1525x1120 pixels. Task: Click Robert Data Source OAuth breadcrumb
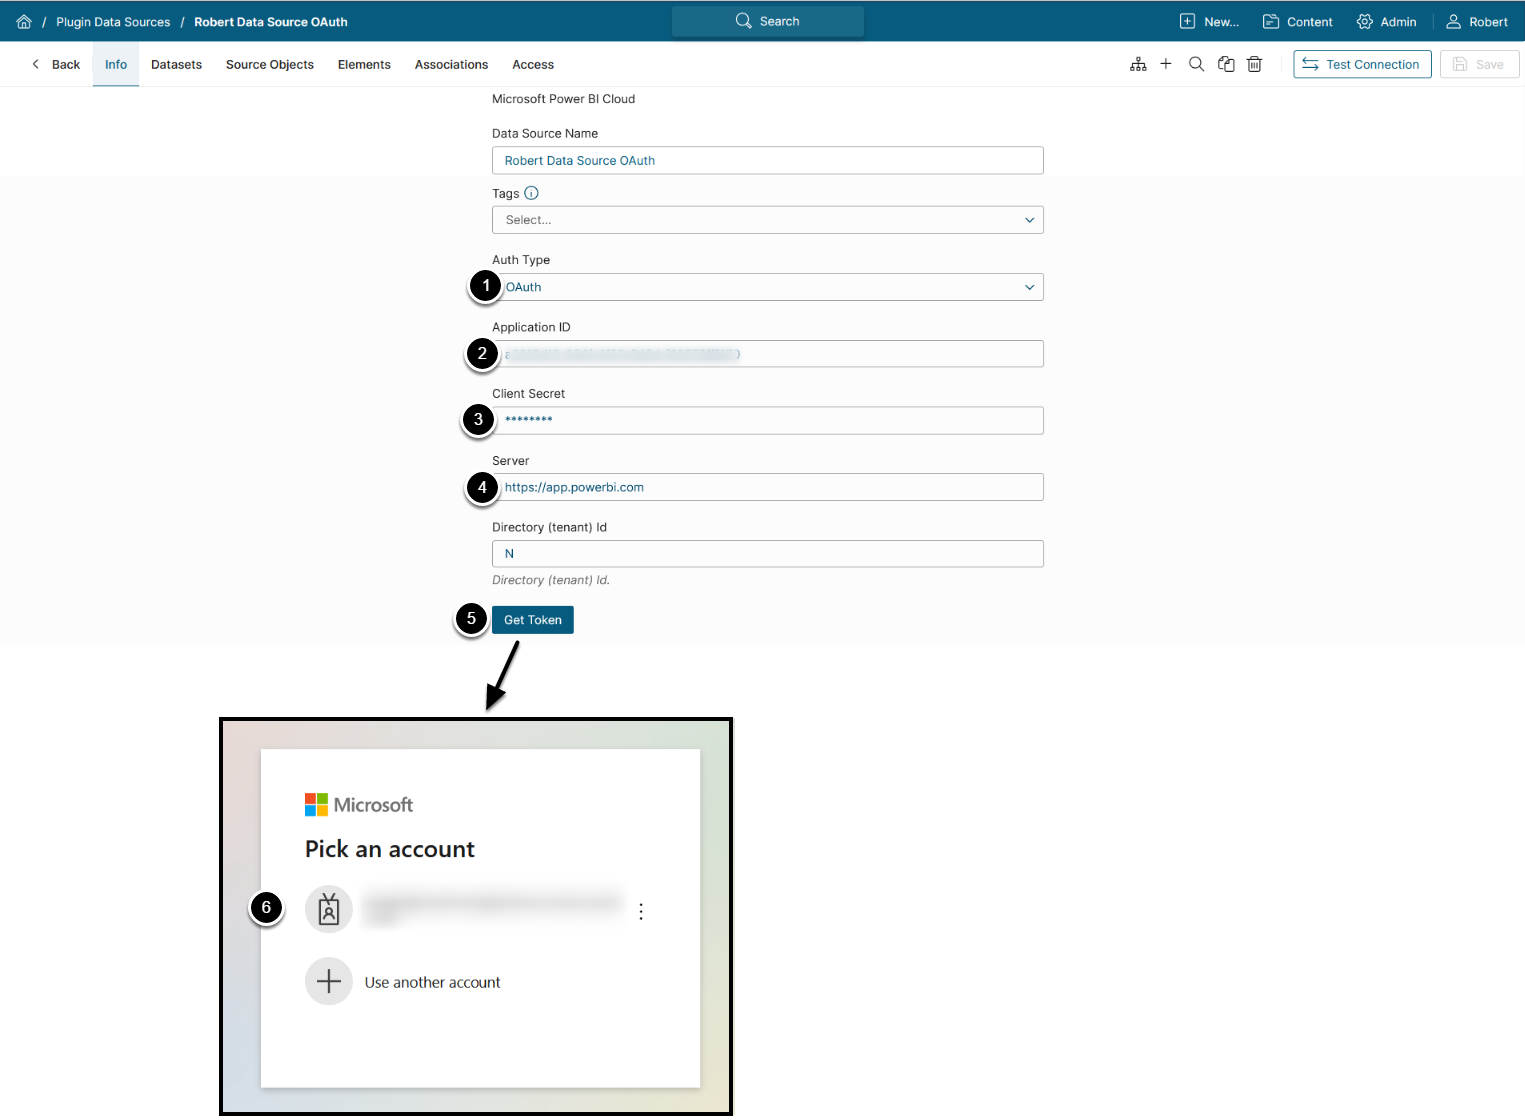271,21
